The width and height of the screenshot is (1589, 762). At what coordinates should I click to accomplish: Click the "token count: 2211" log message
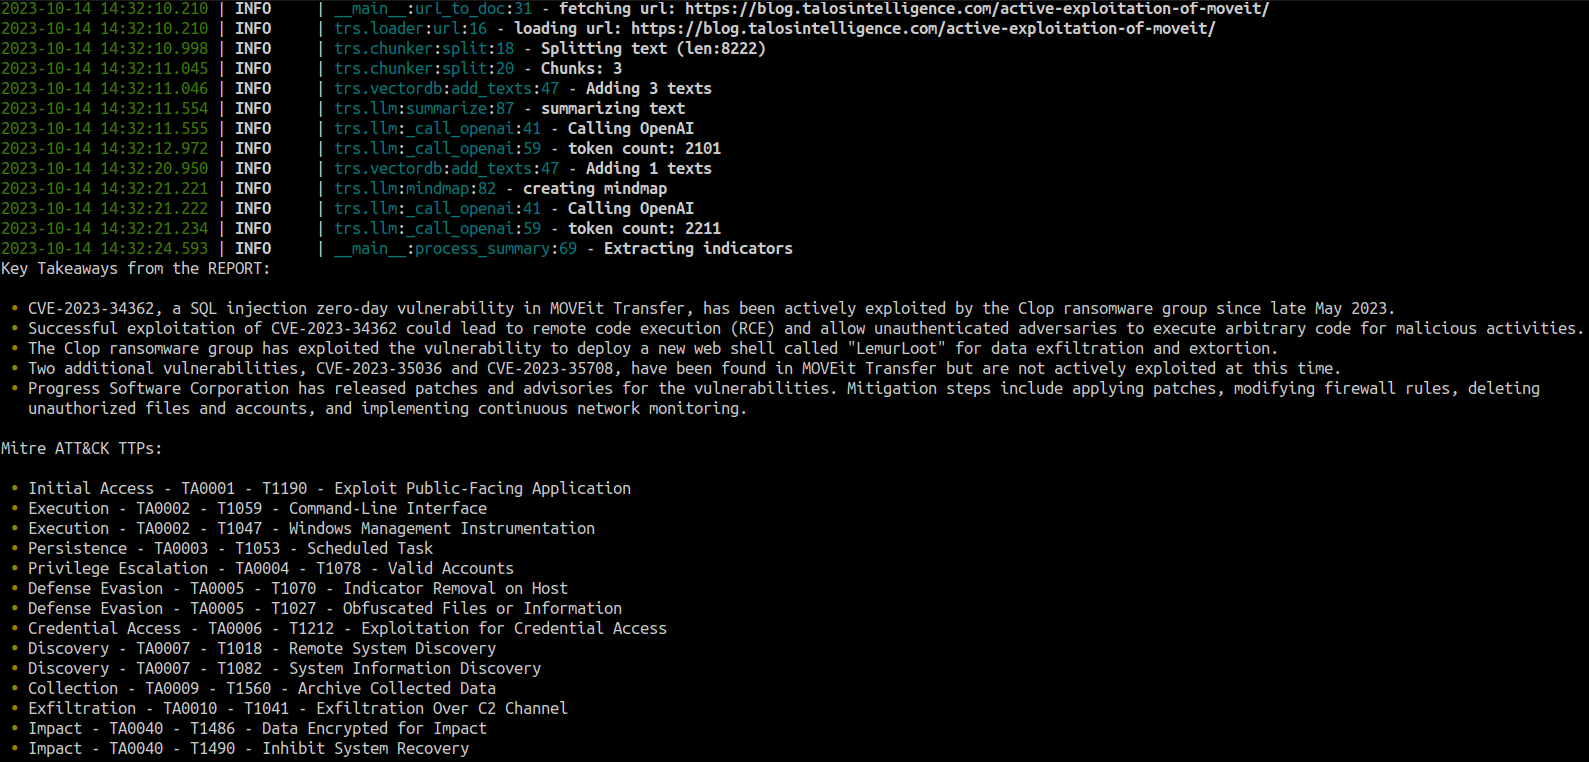(x=644, y=229)
